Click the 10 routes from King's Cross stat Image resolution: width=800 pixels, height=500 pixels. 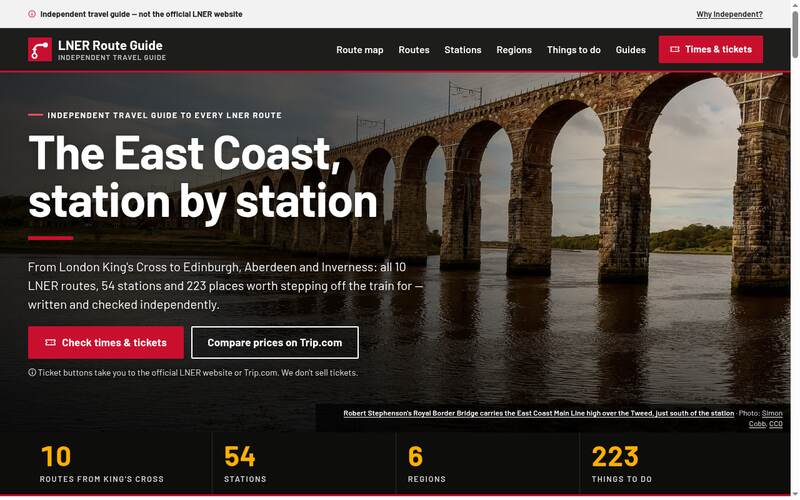pos(102,464)
